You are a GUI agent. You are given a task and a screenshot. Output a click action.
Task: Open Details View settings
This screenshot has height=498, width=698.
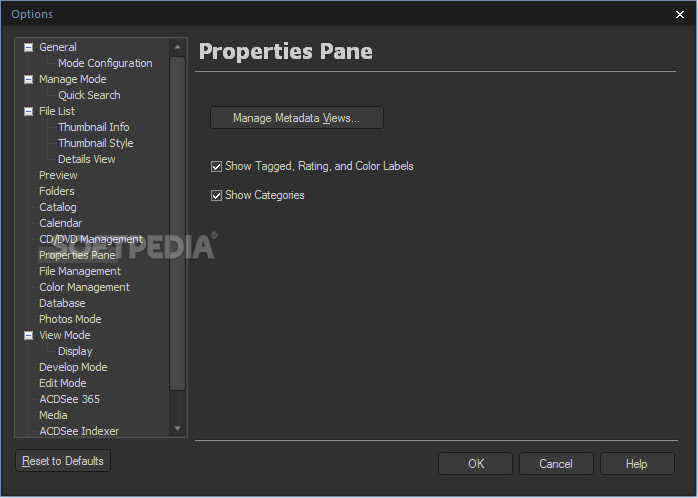pos(87,159)
